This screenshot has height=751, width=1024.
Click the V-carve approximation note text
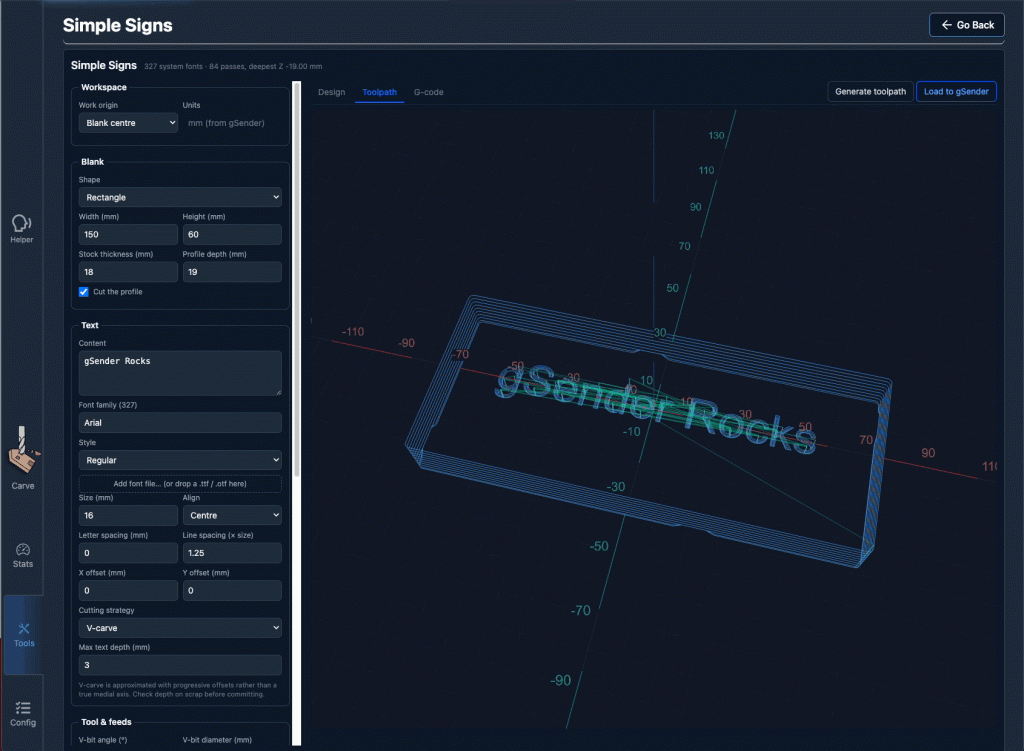coord(178,690)
